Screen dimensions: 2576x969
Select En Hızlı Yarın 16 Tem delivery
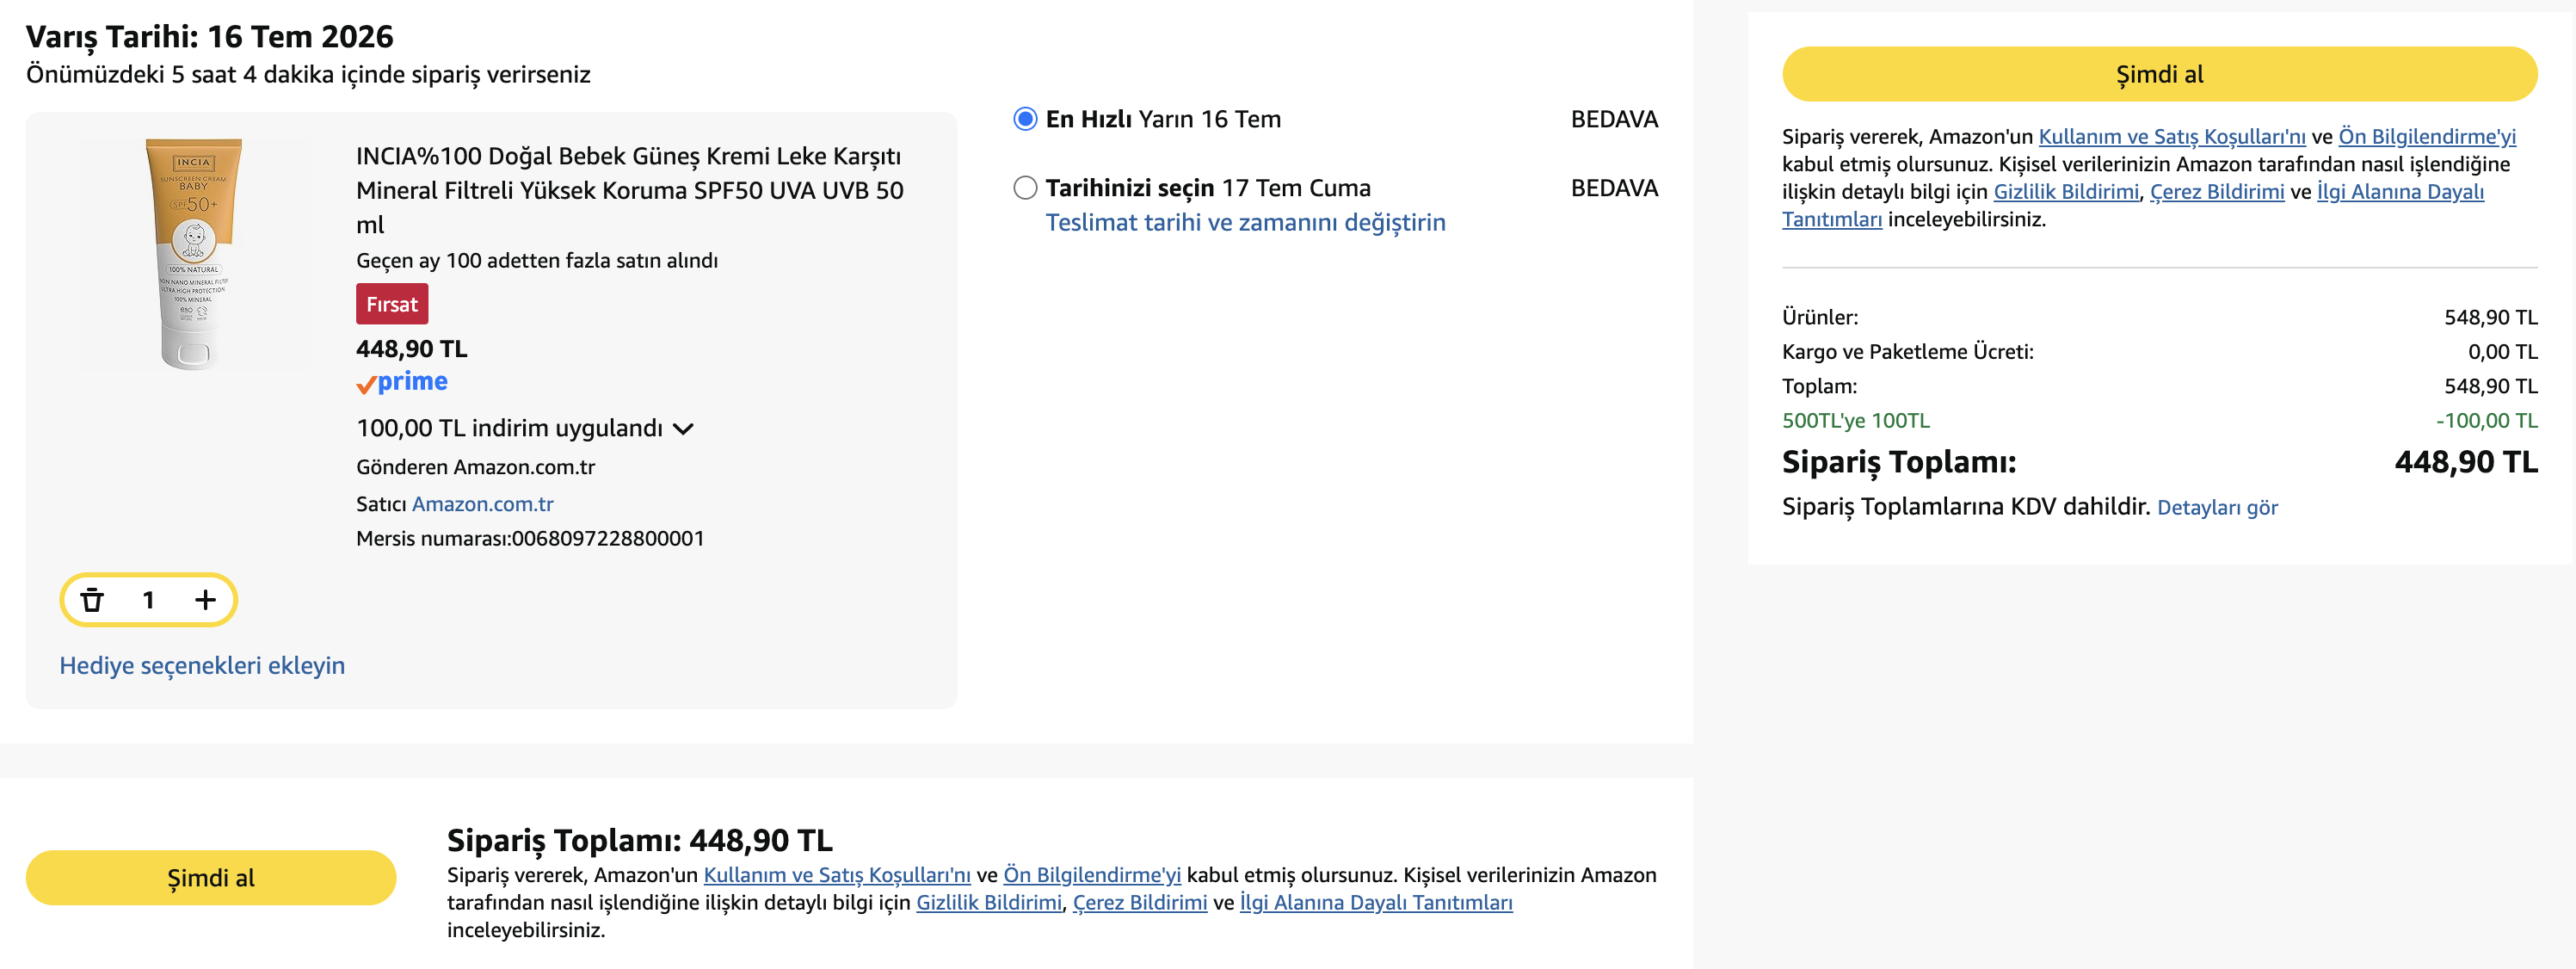click(x=1025, y=119)
